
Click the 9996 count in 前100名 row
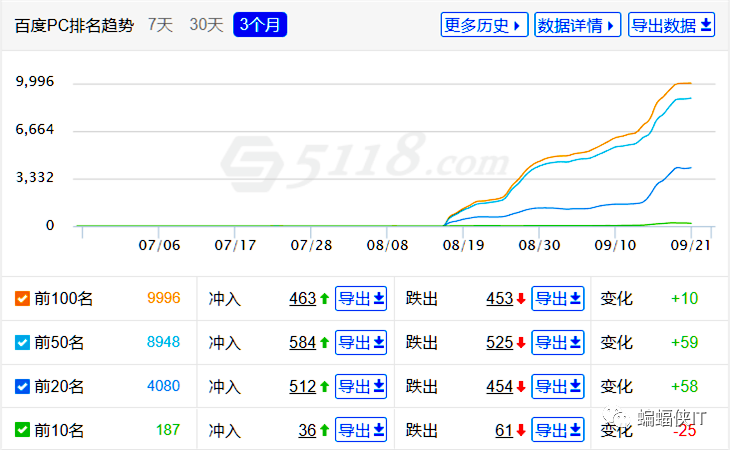[163, 298]
